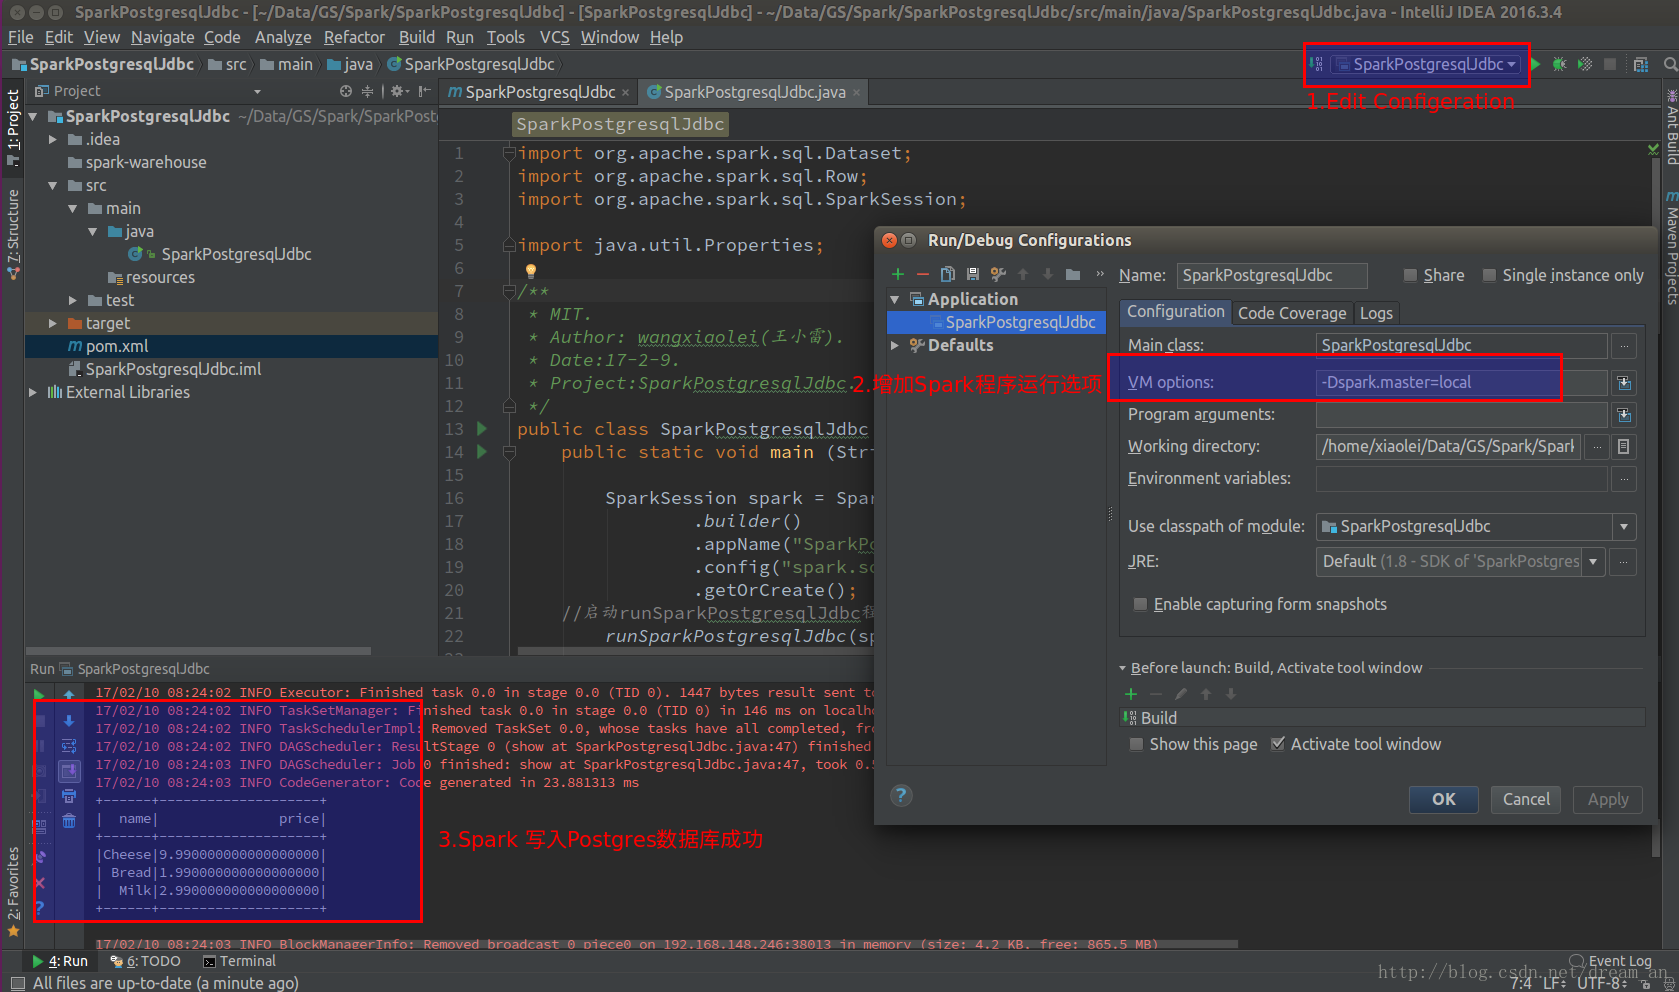Open the VCS menu
The width and height of the screenshot is (1679, 992).
(x=554, y=37)
